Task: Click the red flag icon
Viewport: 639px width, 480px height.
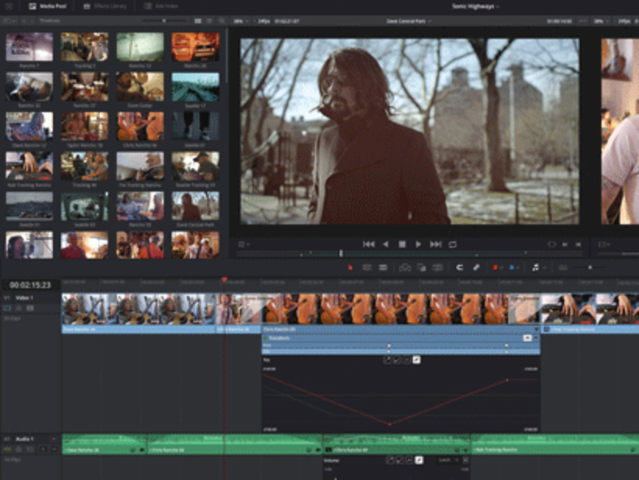Action: [x=495, y=267]
